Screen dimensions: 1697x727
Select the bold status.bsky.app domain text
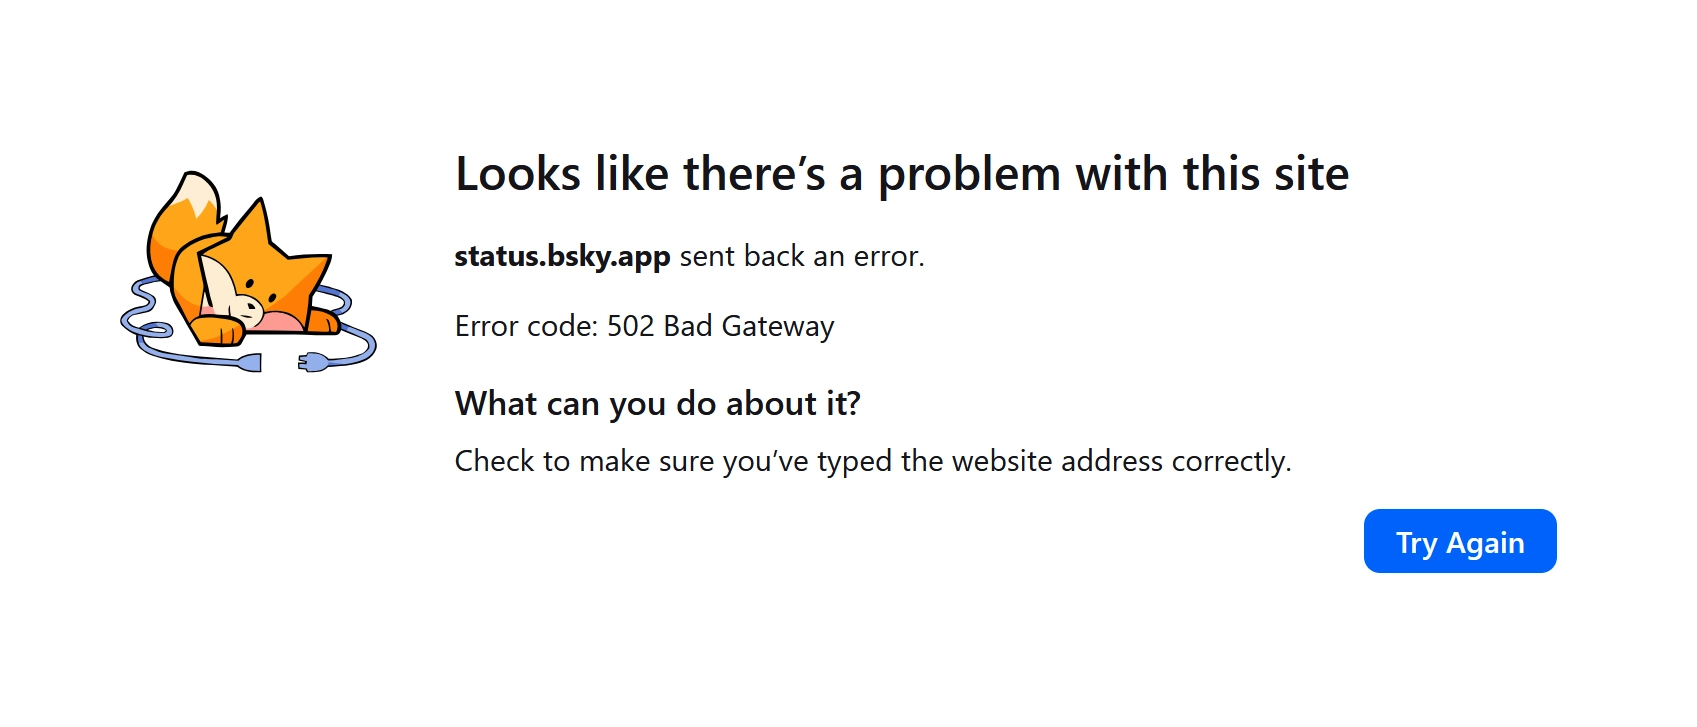point(562,256)
